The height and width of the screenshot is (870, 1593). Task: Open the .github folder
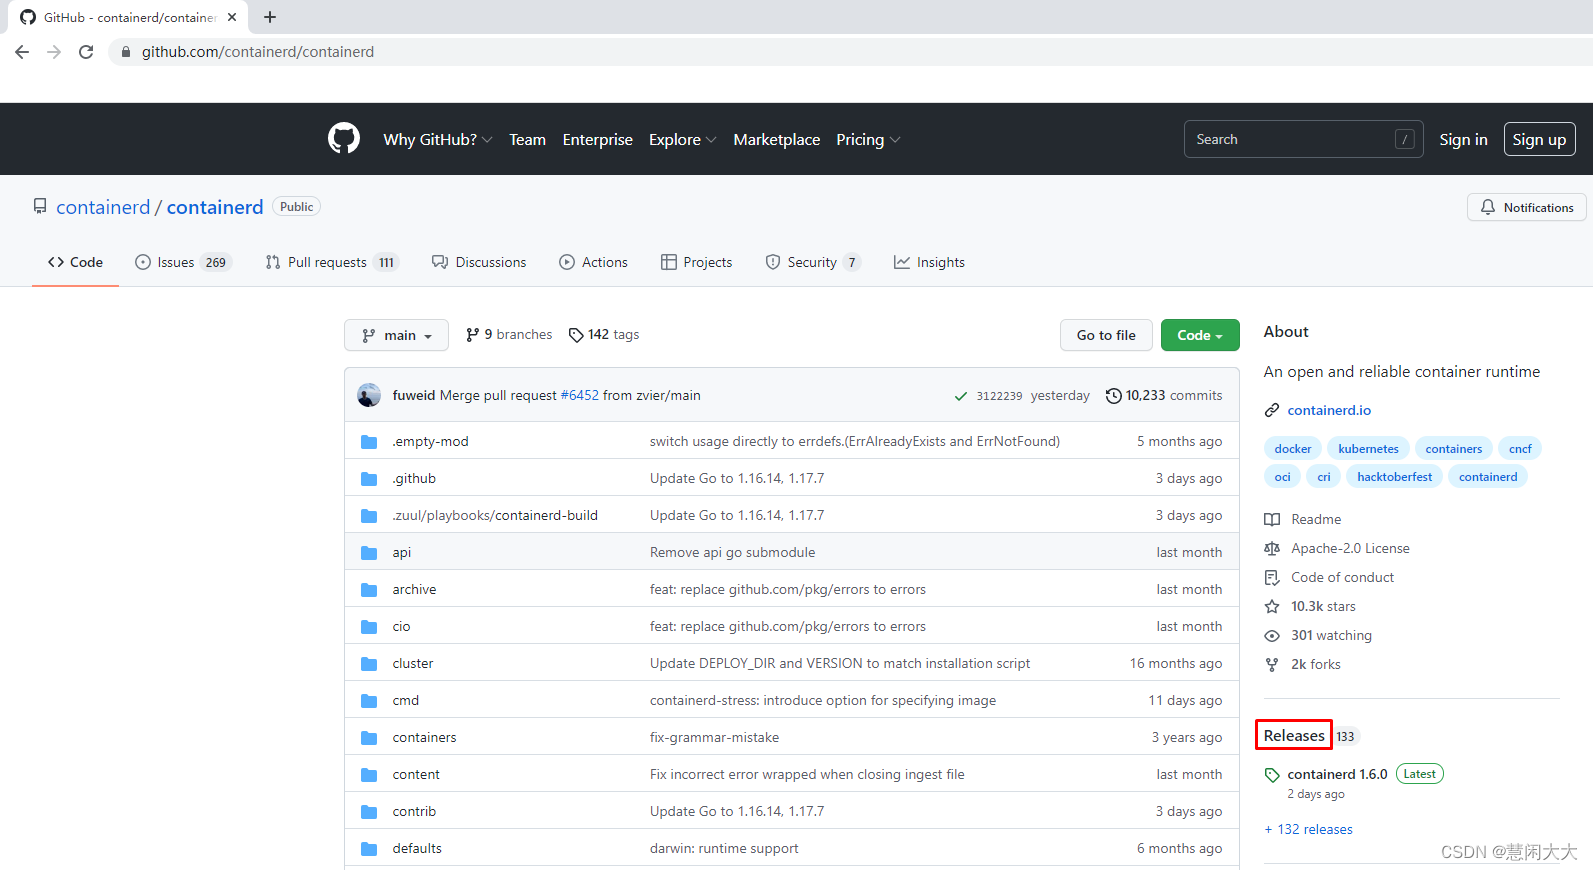[414, 478]
